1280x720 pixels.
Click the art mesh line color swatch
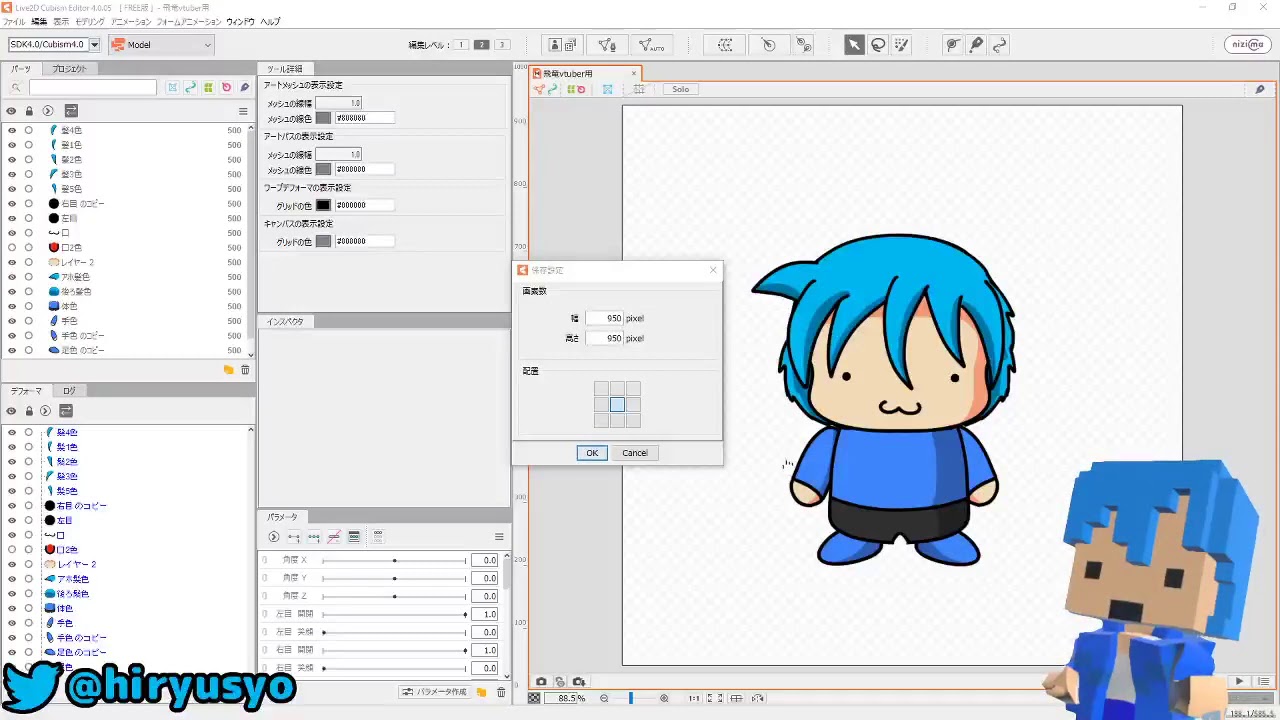[324, 118]
